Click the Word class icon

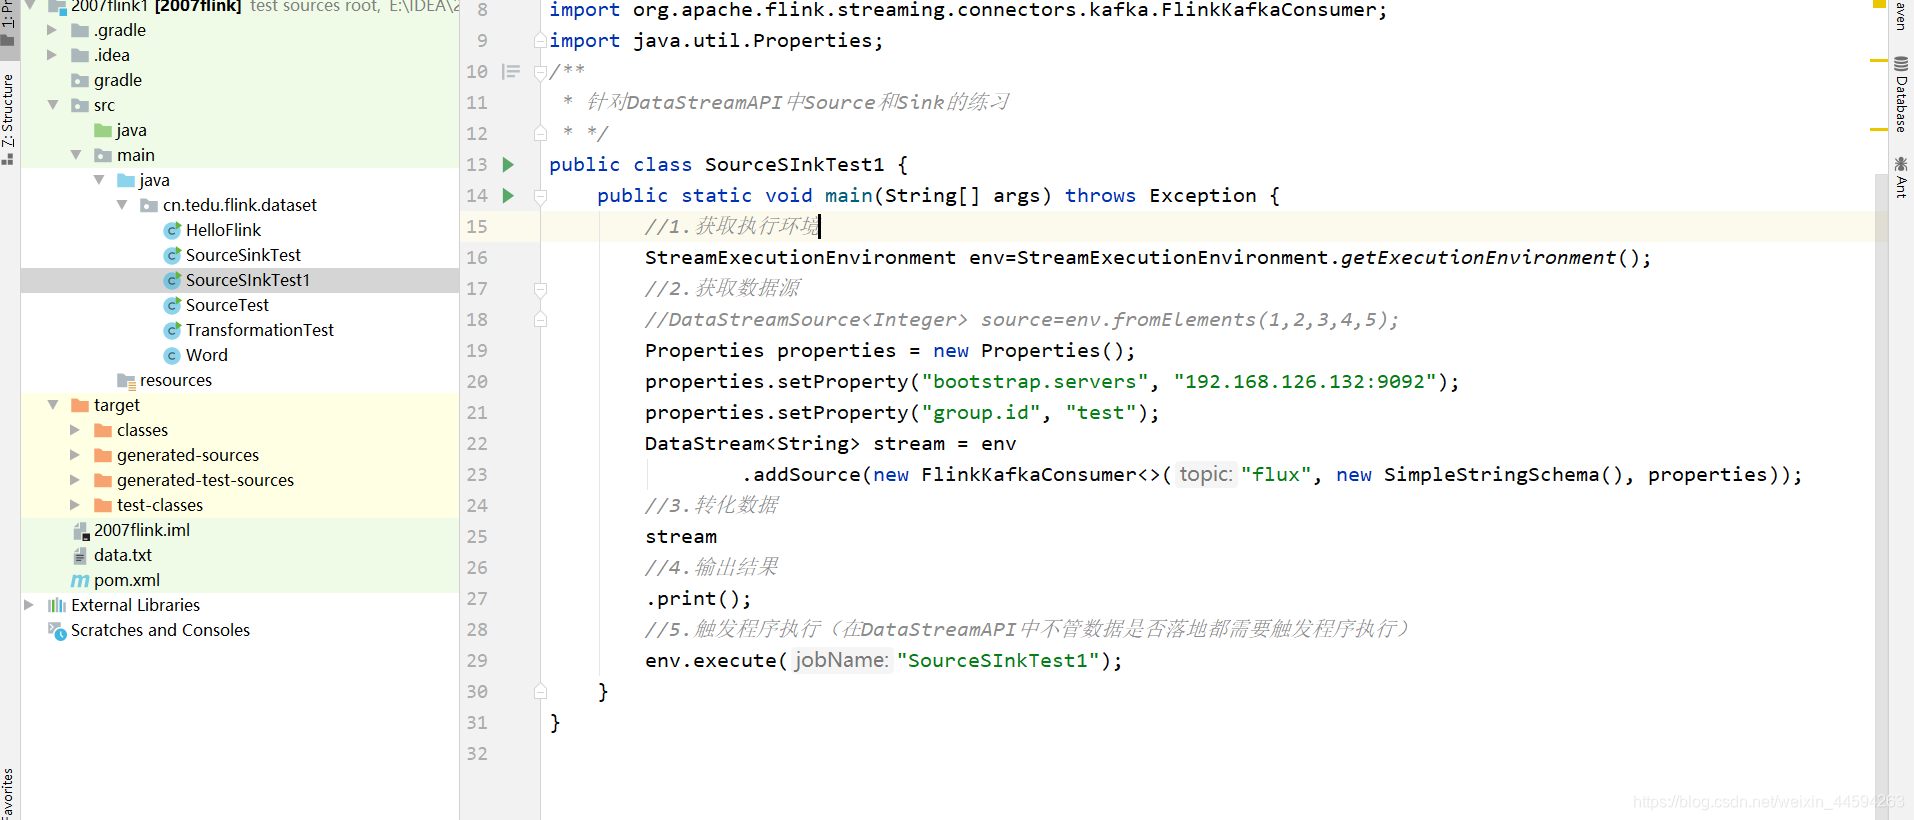pos(172,355)
